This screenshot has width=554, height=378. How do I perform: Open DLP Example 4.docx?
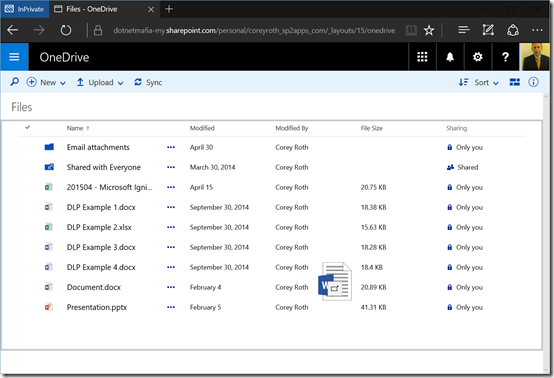[101, 267]
